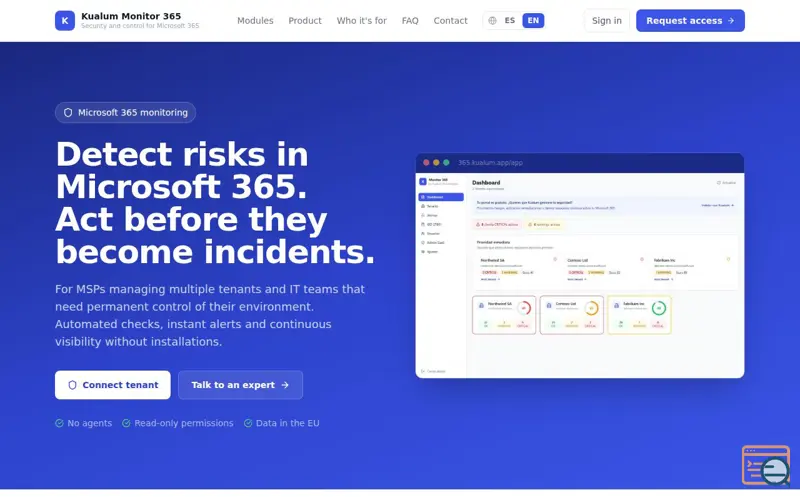800x500 pixels.
Task: Click Talk to an expert
Action: 240,385
